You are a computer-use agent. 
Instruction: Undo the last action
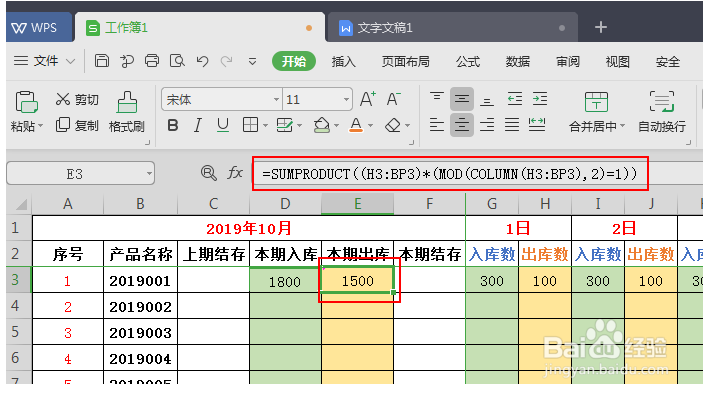click(x=202, y=61)
